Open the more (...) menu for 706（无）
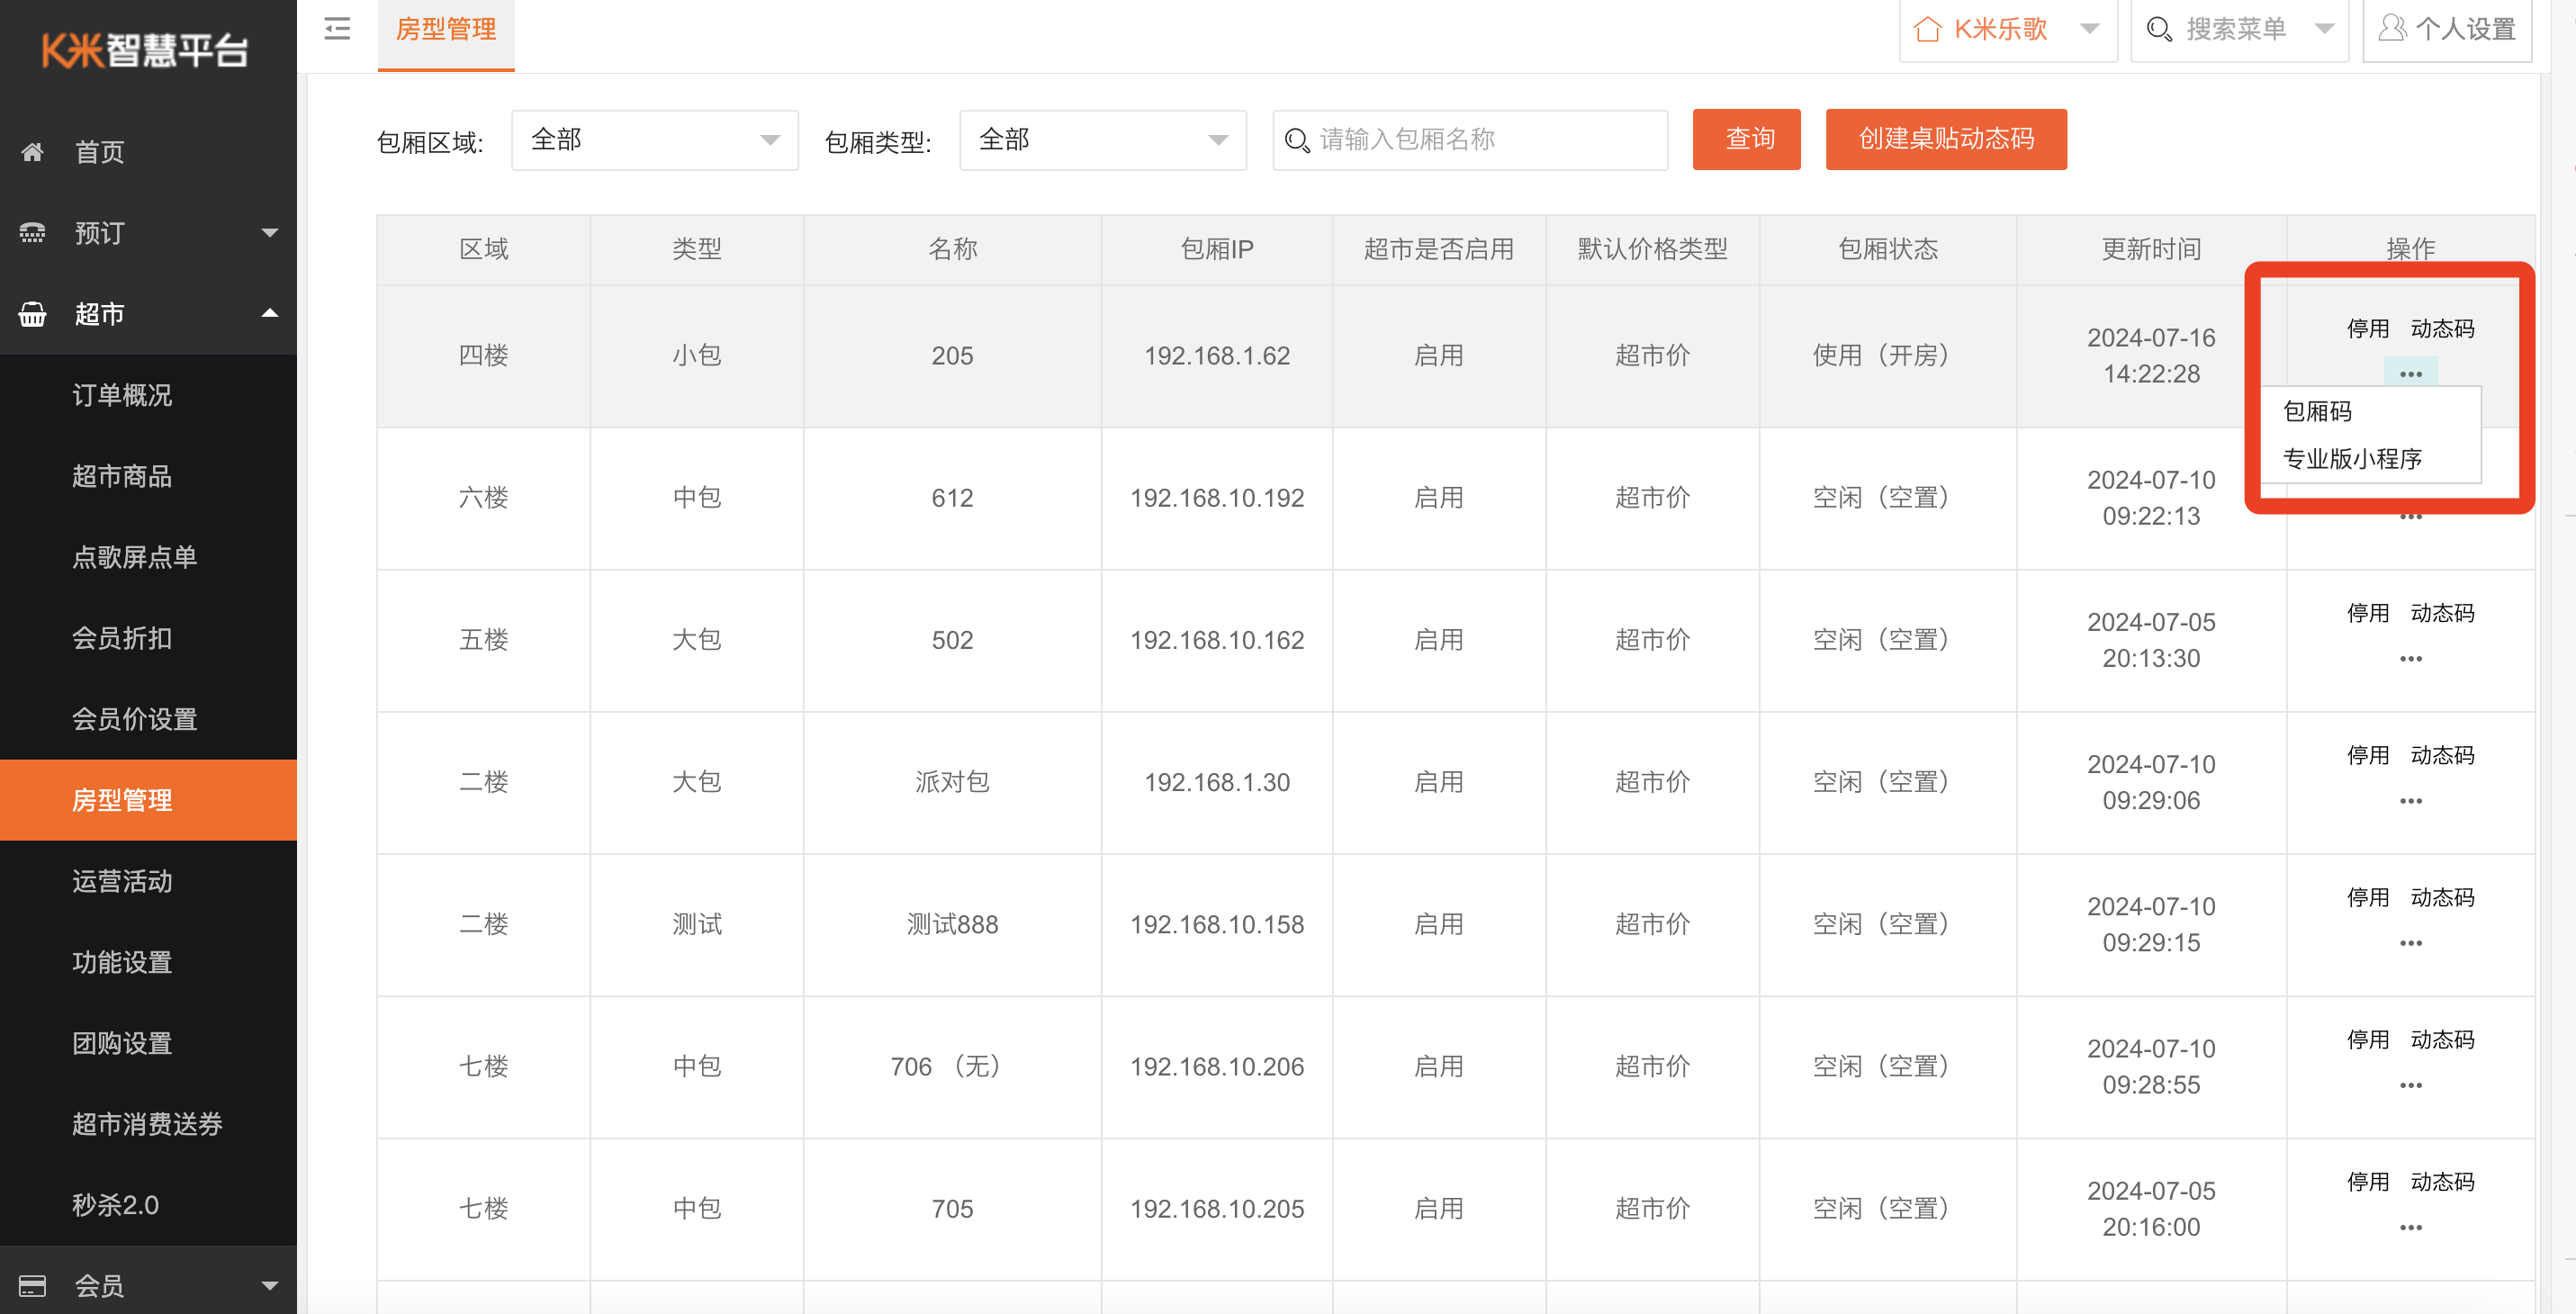2576x1314 pixels. (2410, 1085)
